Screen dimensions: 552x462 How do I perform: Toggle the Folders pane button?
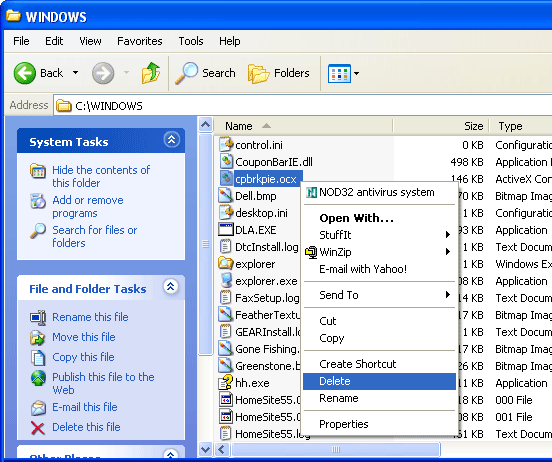279,73
